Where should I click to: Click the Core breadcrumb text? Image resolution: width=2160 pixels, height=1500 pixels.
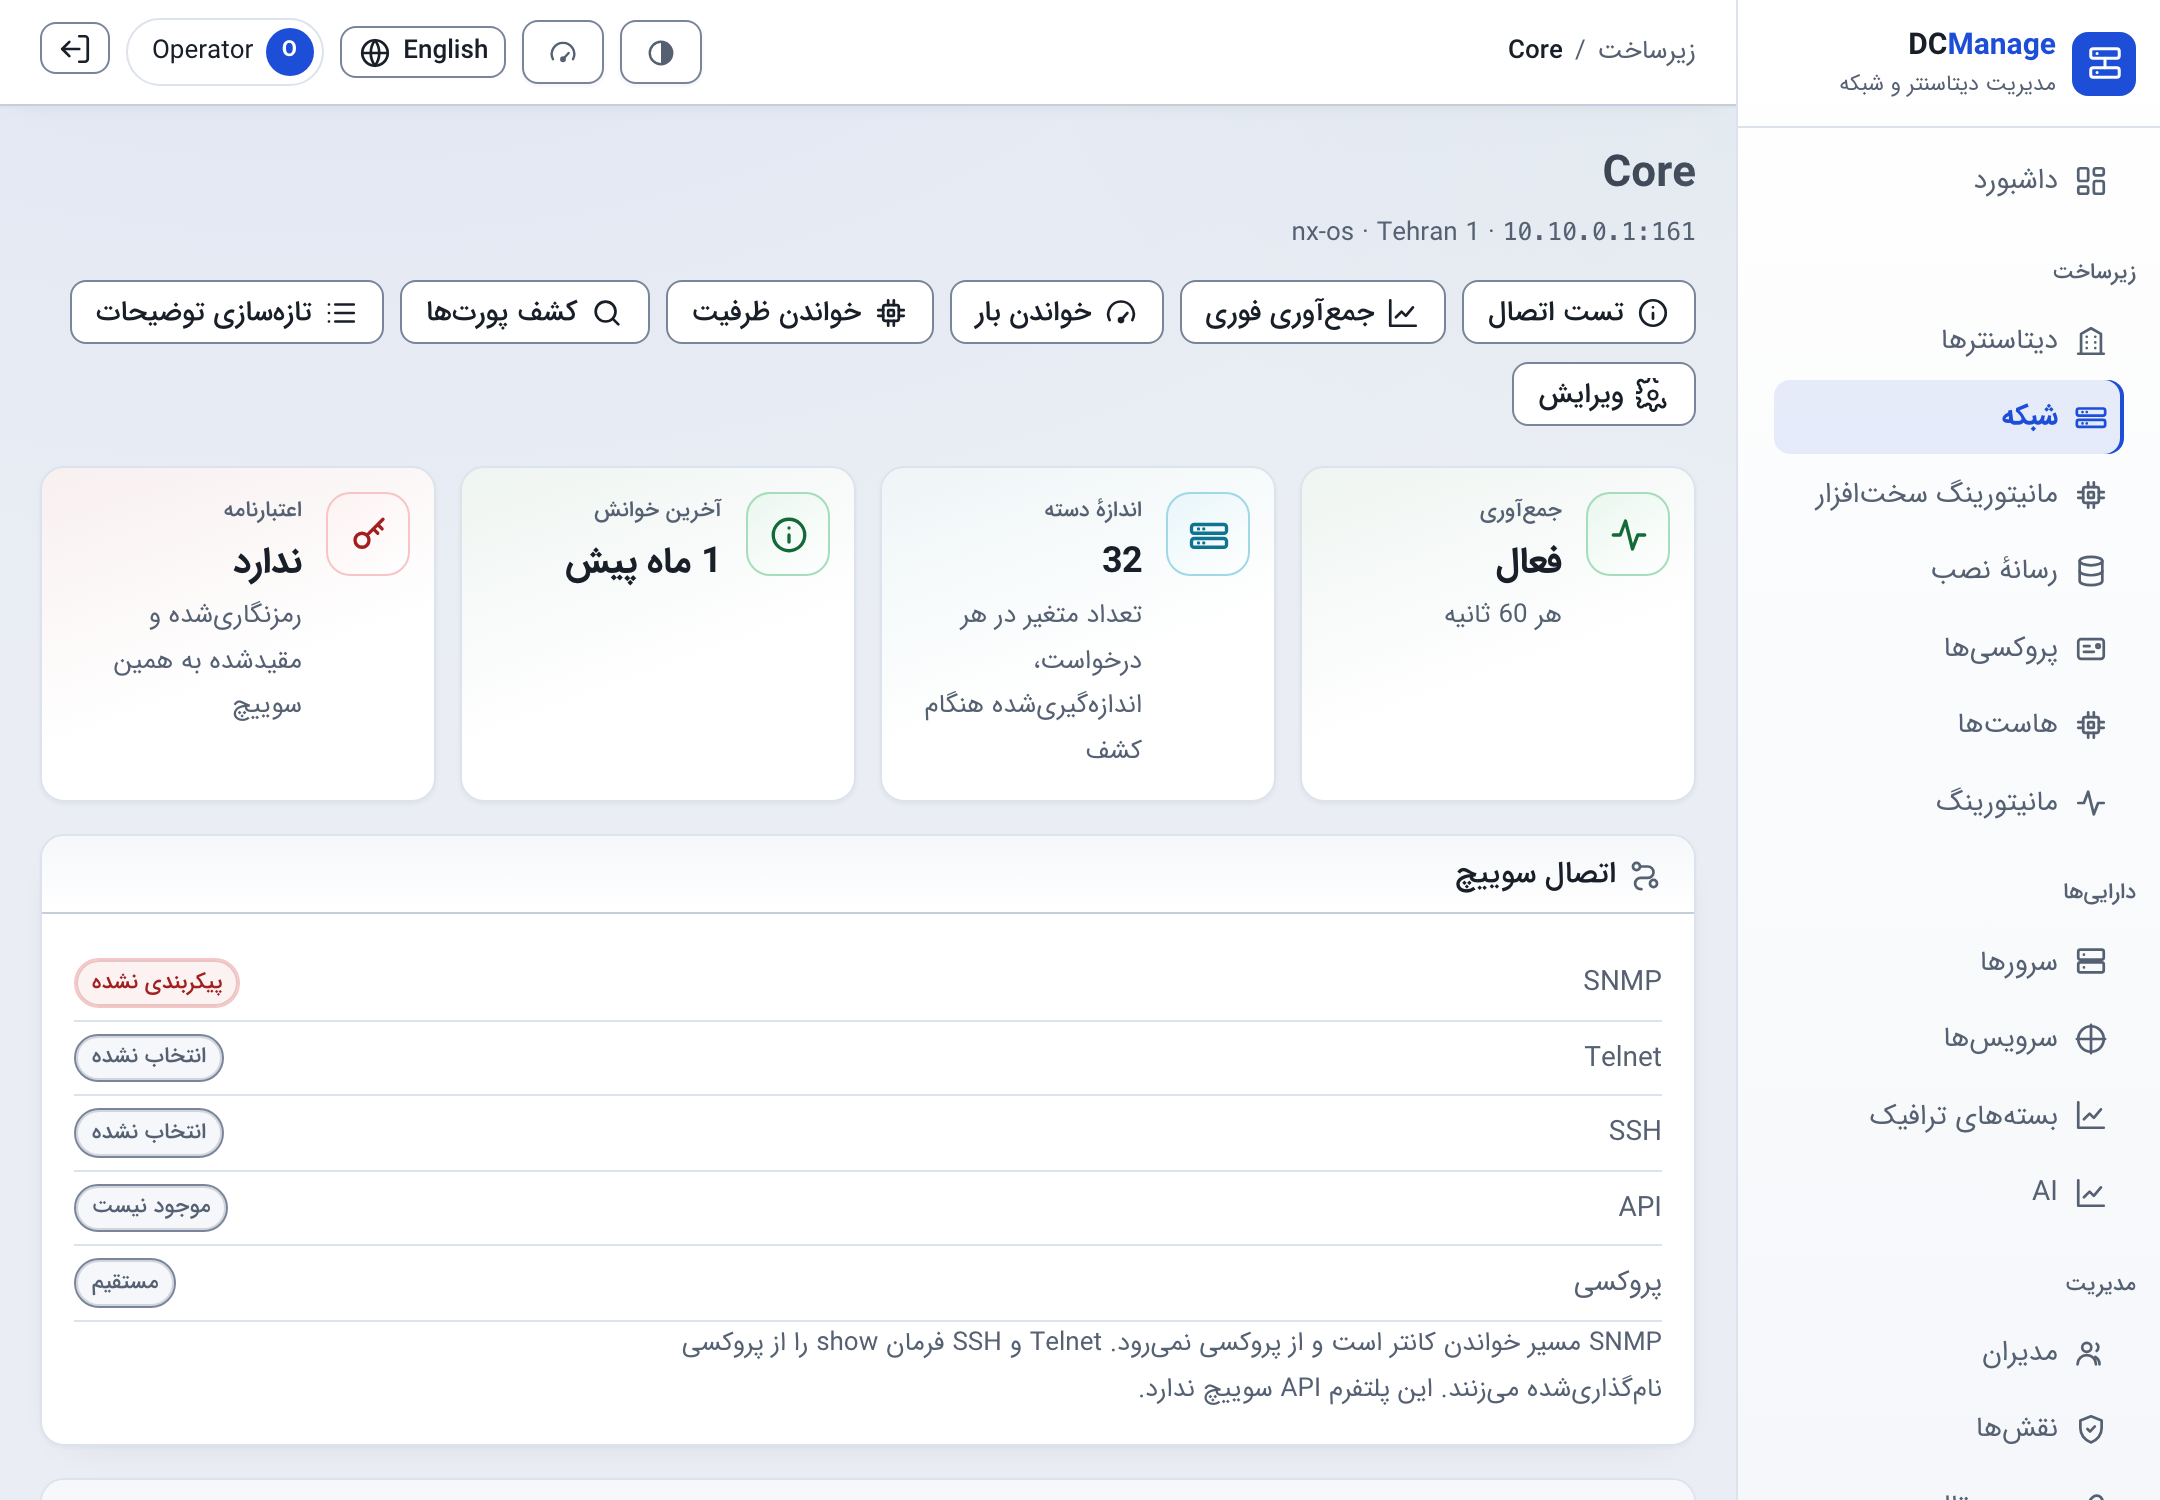click(1535, 50)
